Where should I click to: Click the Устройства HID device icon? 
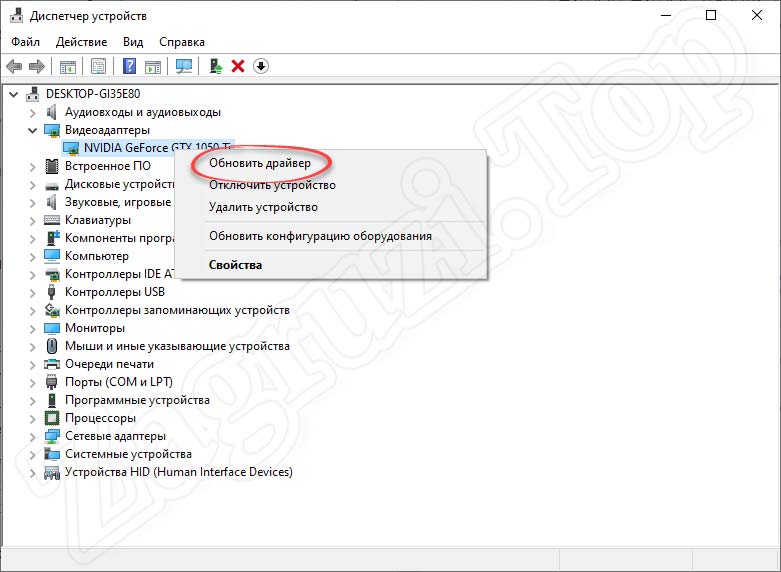point(52,472)
